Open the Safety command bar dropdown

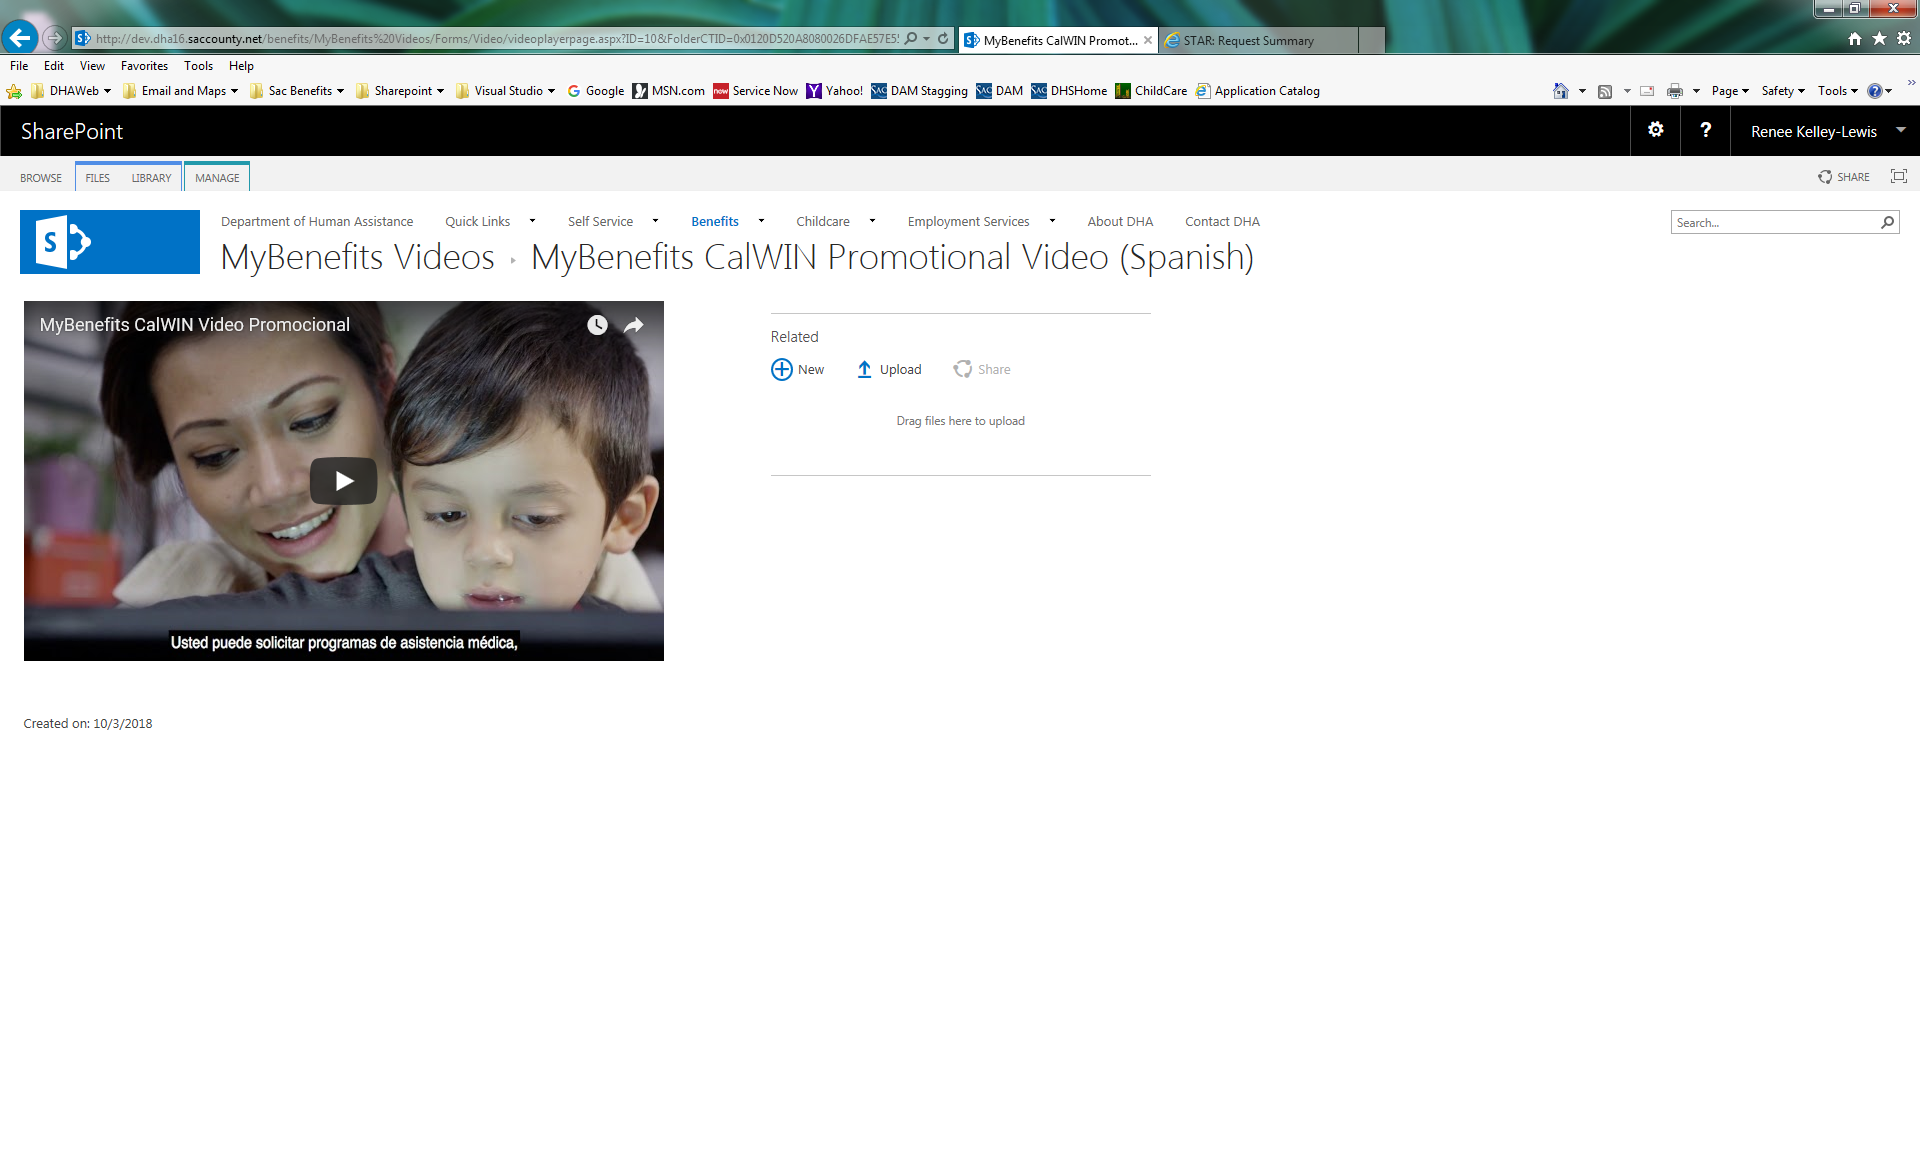[1783, 91]
